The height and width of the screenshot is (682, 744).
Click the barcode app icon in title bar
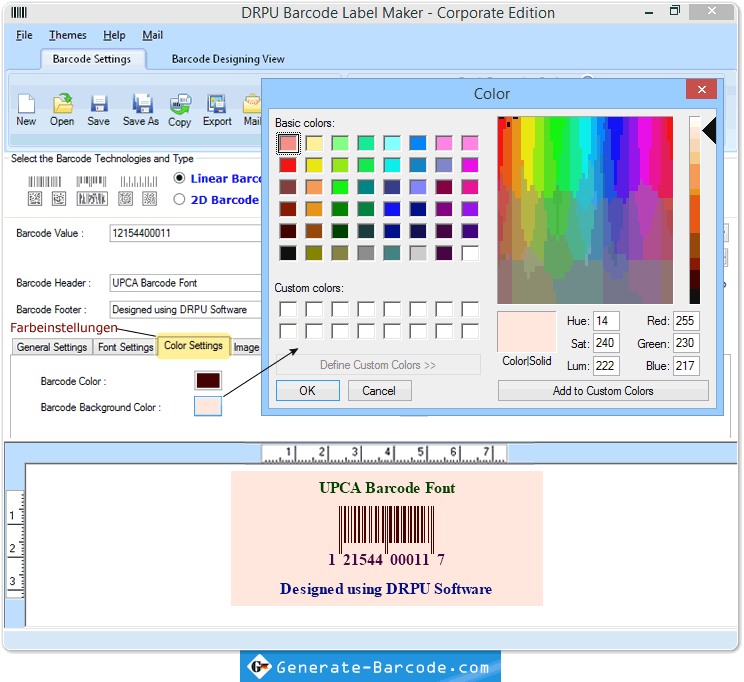pos(19,12)
